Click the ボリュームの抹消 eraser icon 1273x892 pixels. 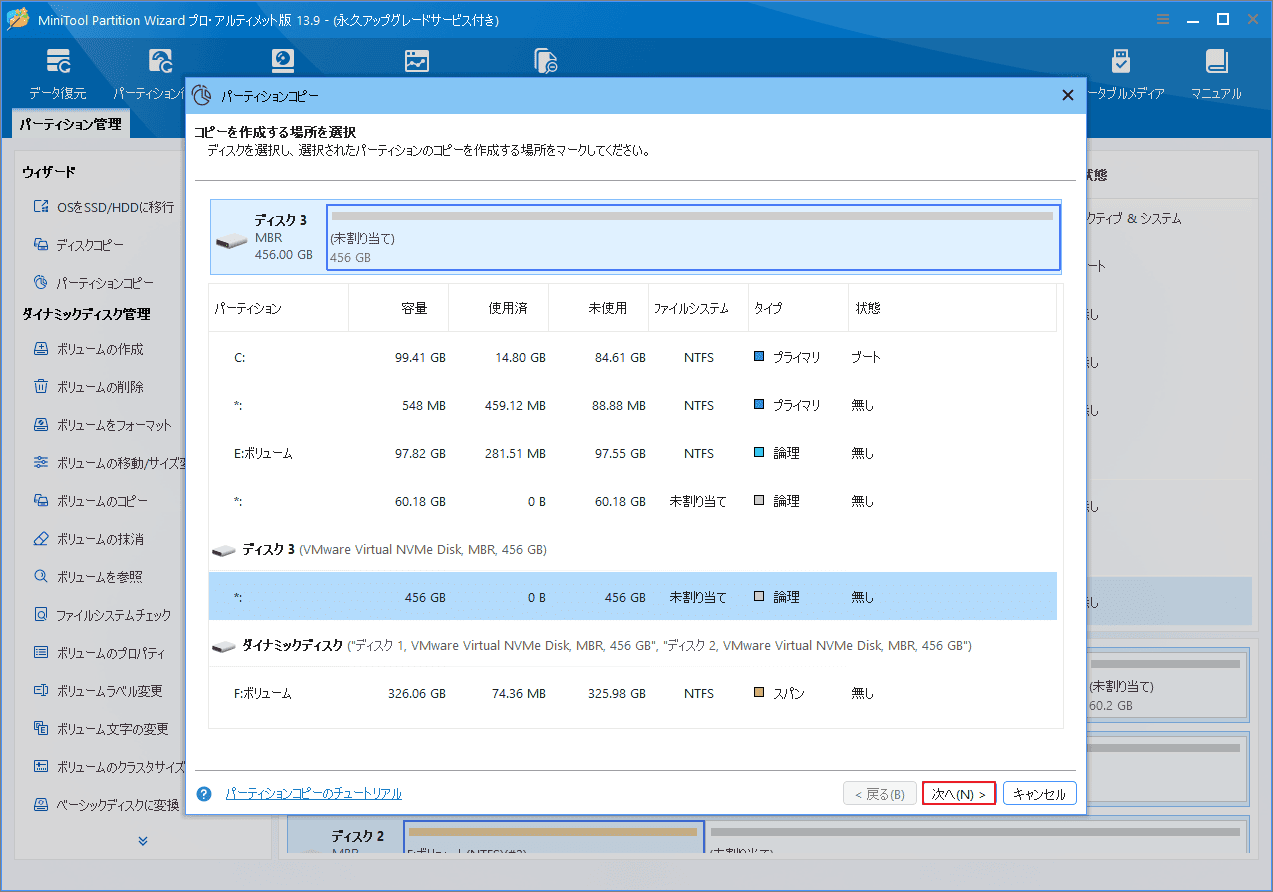pos(41,539)
